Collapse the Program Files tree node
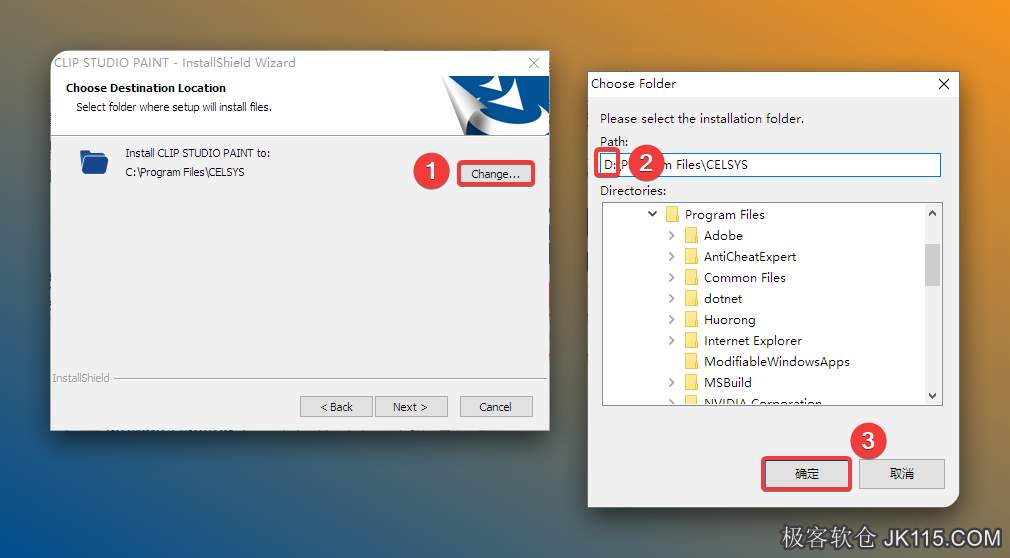 tap(653, 214)
